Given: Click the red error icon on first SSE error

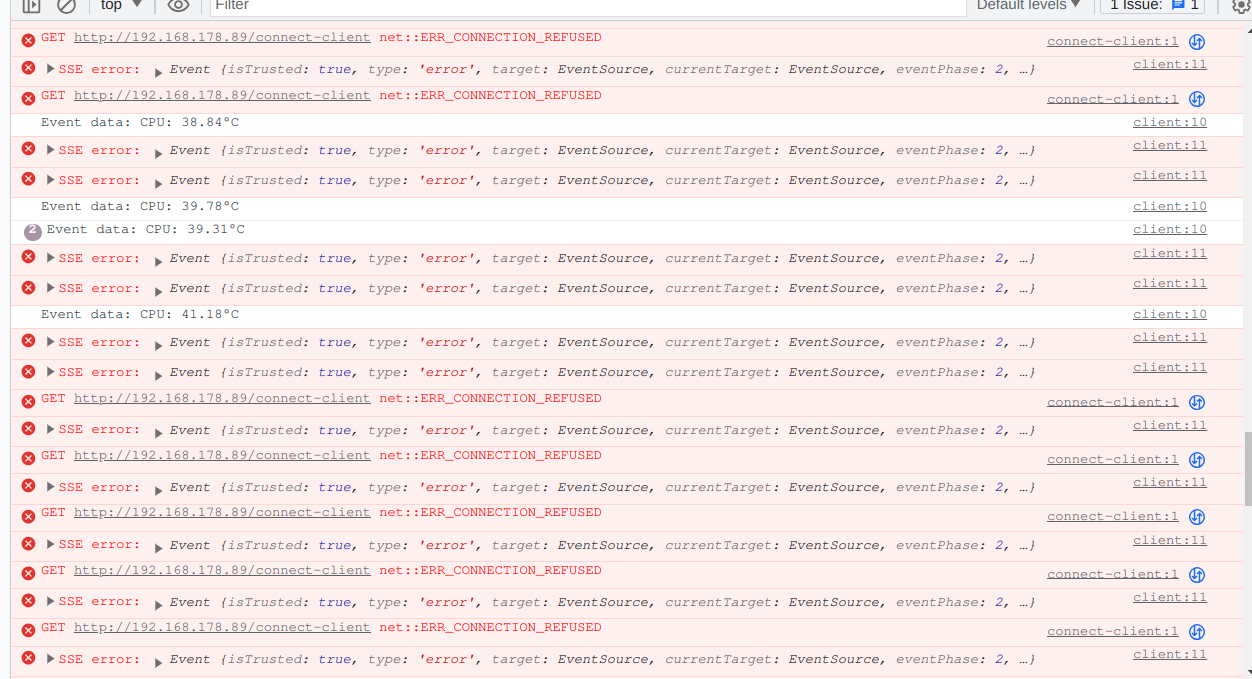Looking at the screenshot, I should pos(26,68).
